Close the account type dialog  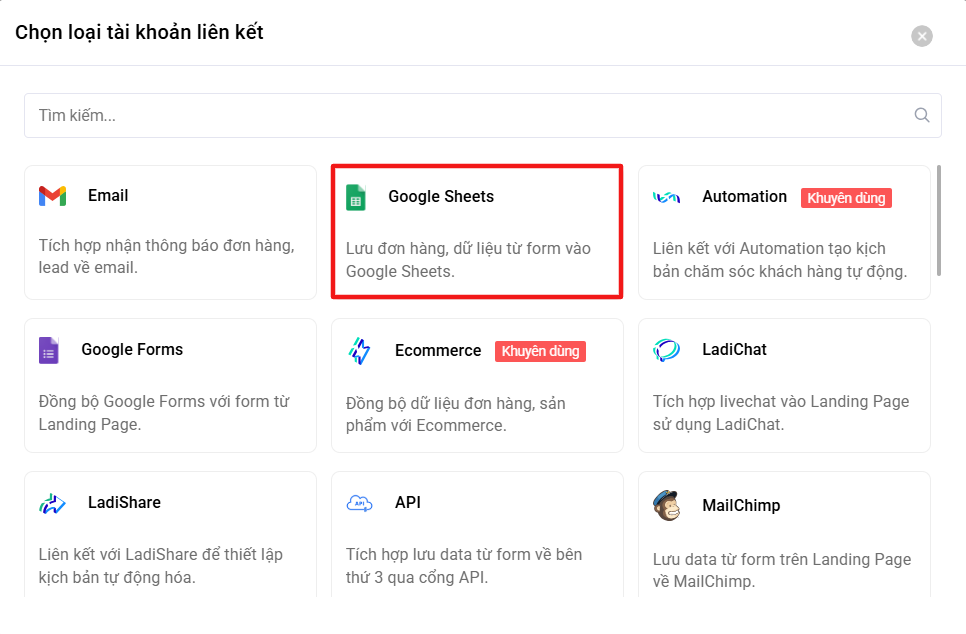coord(922,36)
